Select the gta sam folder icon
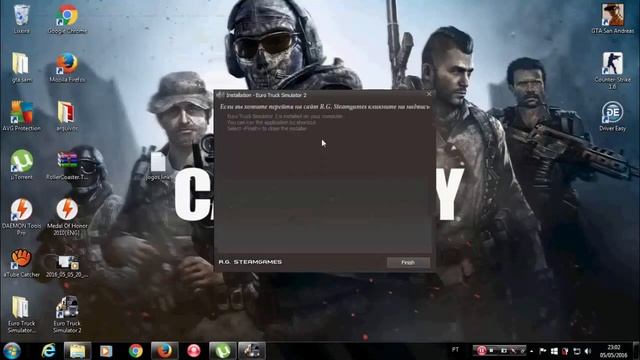Image resolution: width=640 pixels, height=360 pixels. [x=21, y=67]
